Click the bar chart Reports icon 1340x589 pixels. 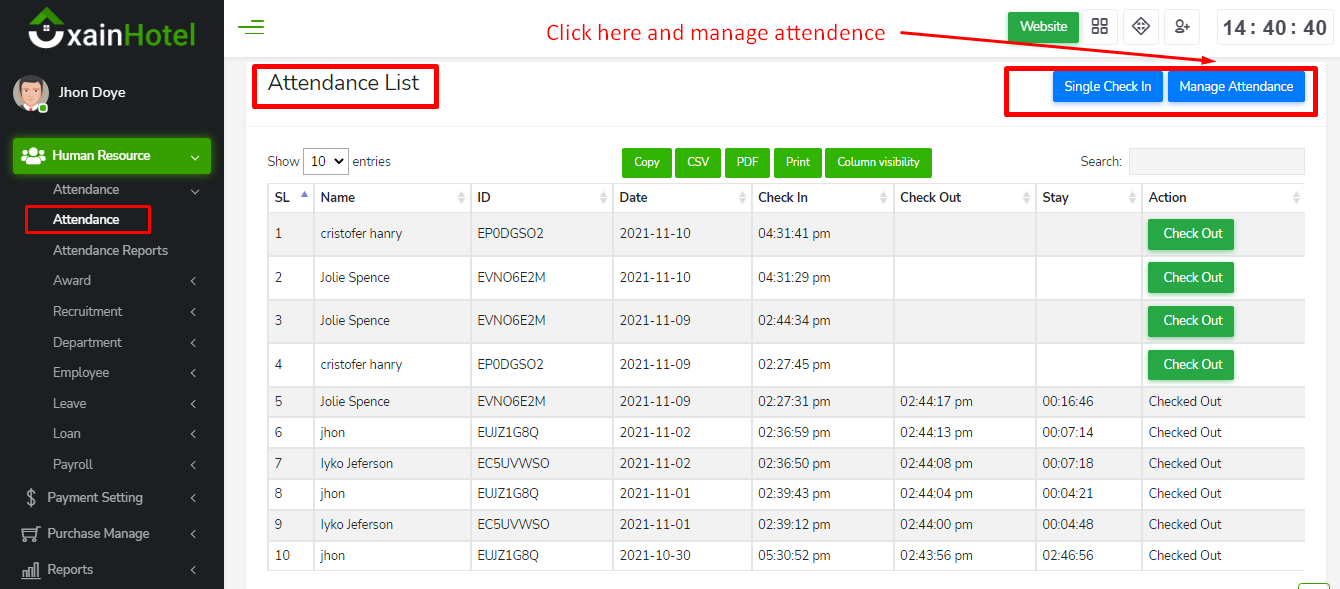pyautogui.click(x=31, y=570)
